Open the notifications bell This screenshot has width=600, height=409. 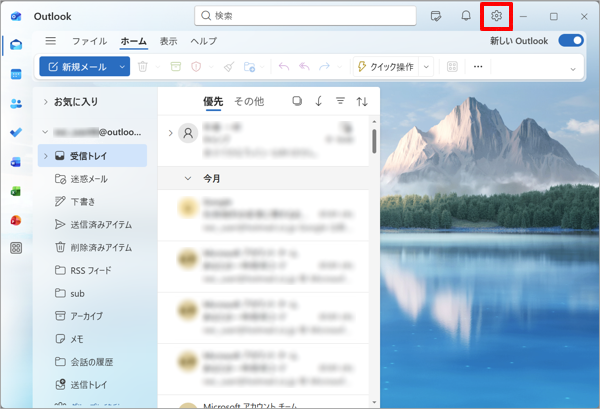click(466, 16)
